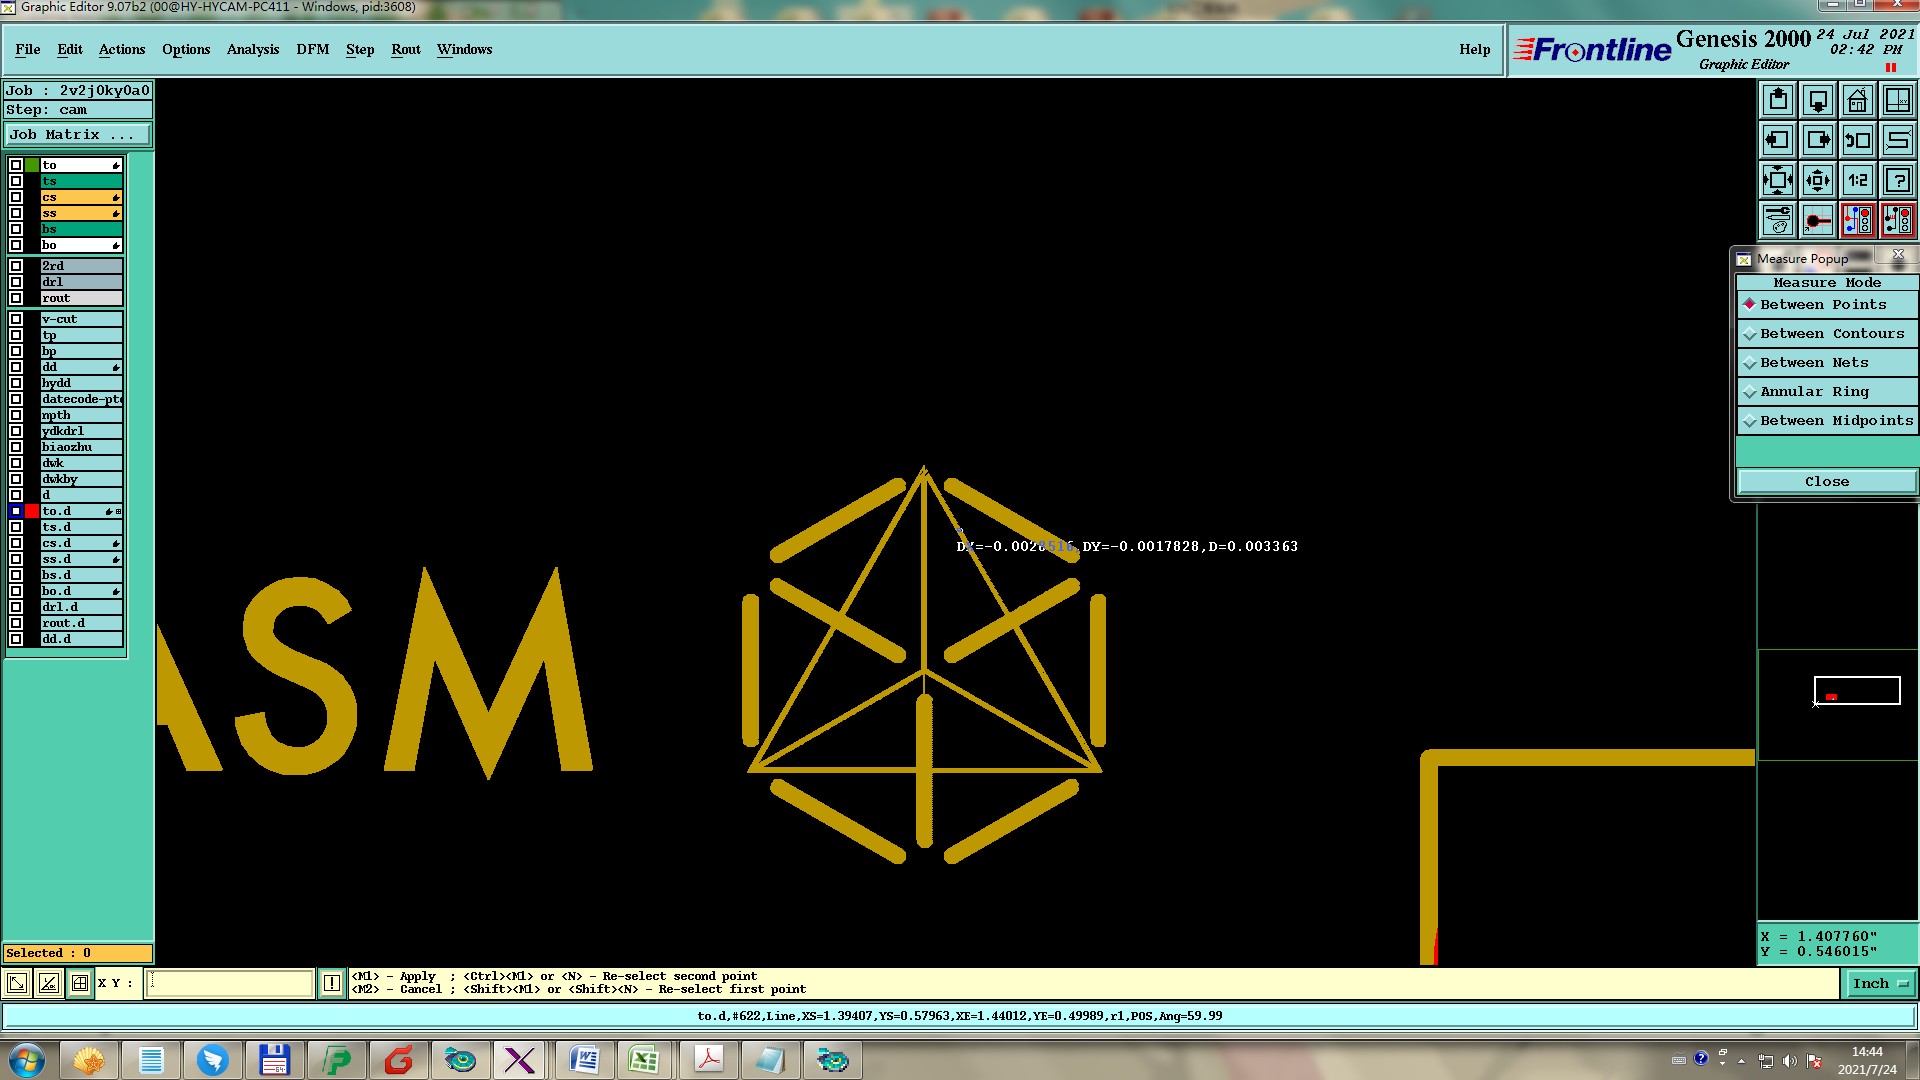This screenshot has width=1920, height=1080.
Task: Open the wrench and palette tools icon
Action: (x=1778, y=220)
